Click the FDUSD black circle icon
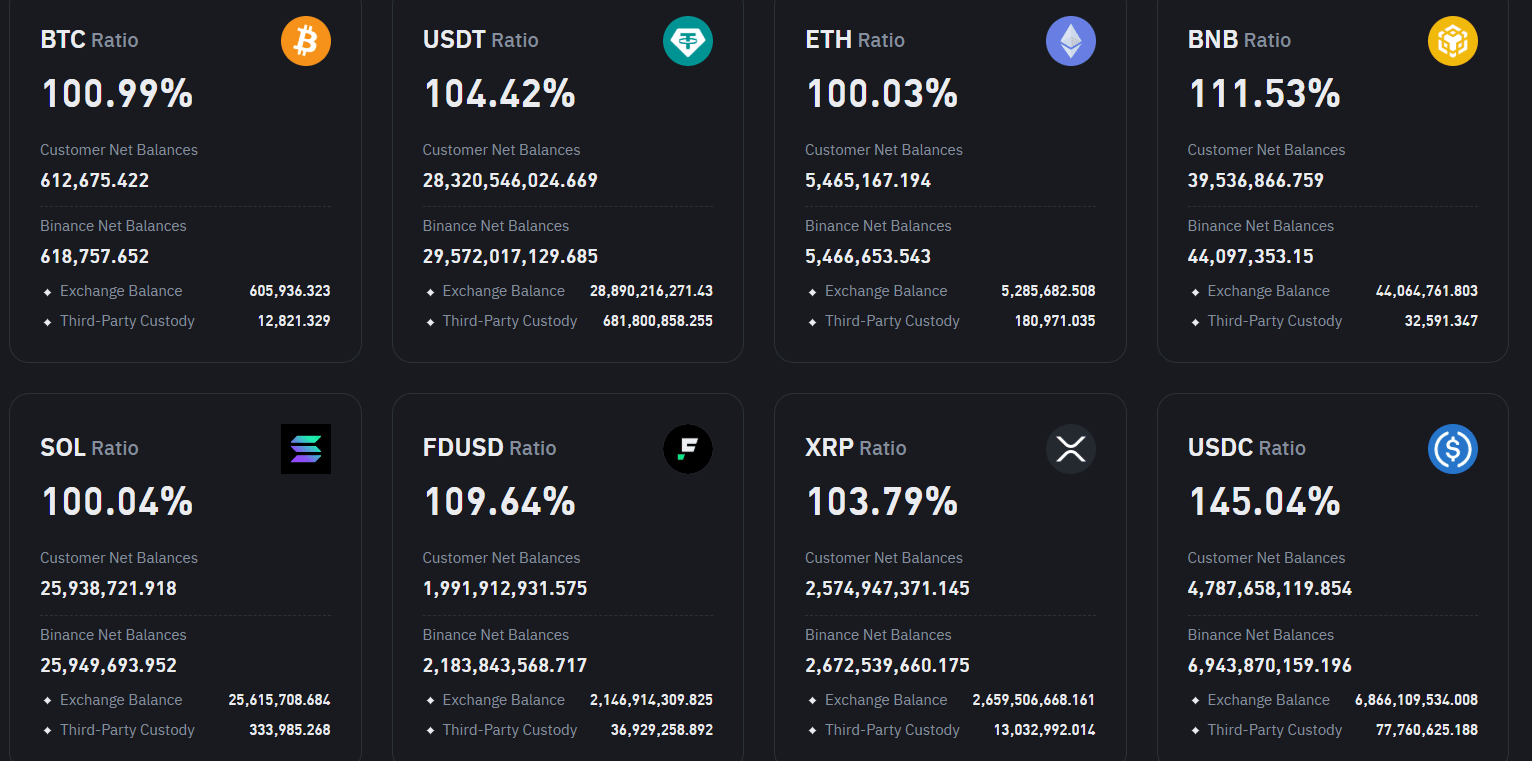Viewport: 1532px width, 761px height. click(688, 449)
